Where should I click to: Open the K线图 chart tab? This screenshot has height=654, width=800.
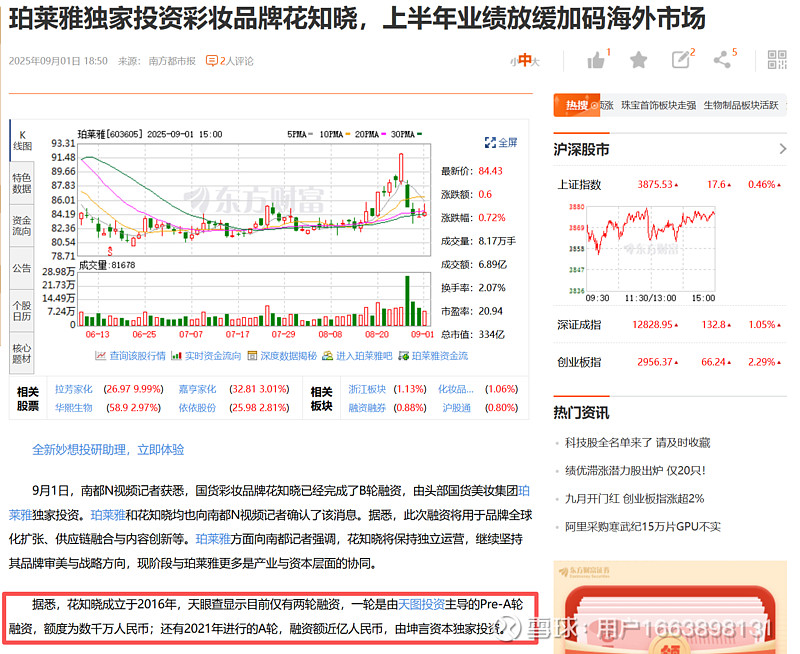pos(22,140)
